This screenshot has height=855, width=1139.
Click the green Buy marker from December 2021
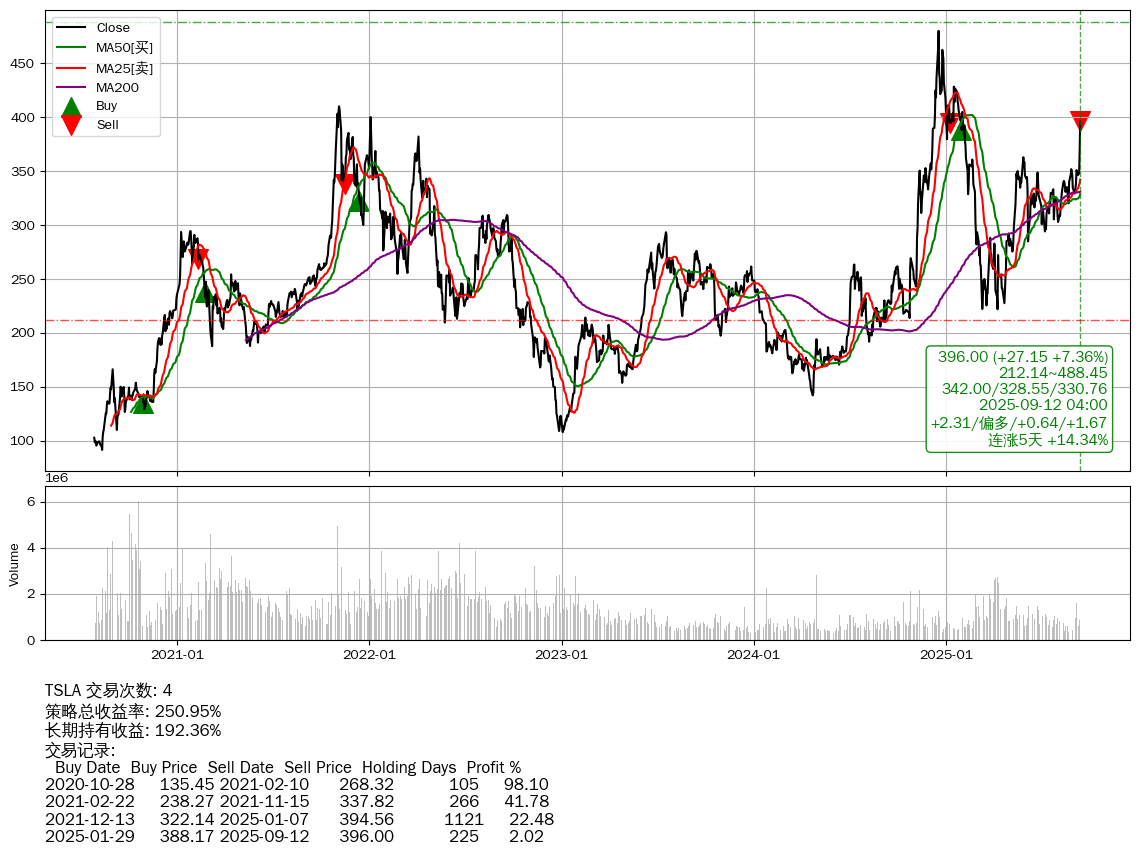pyautogui.click(x=359, y=202)
